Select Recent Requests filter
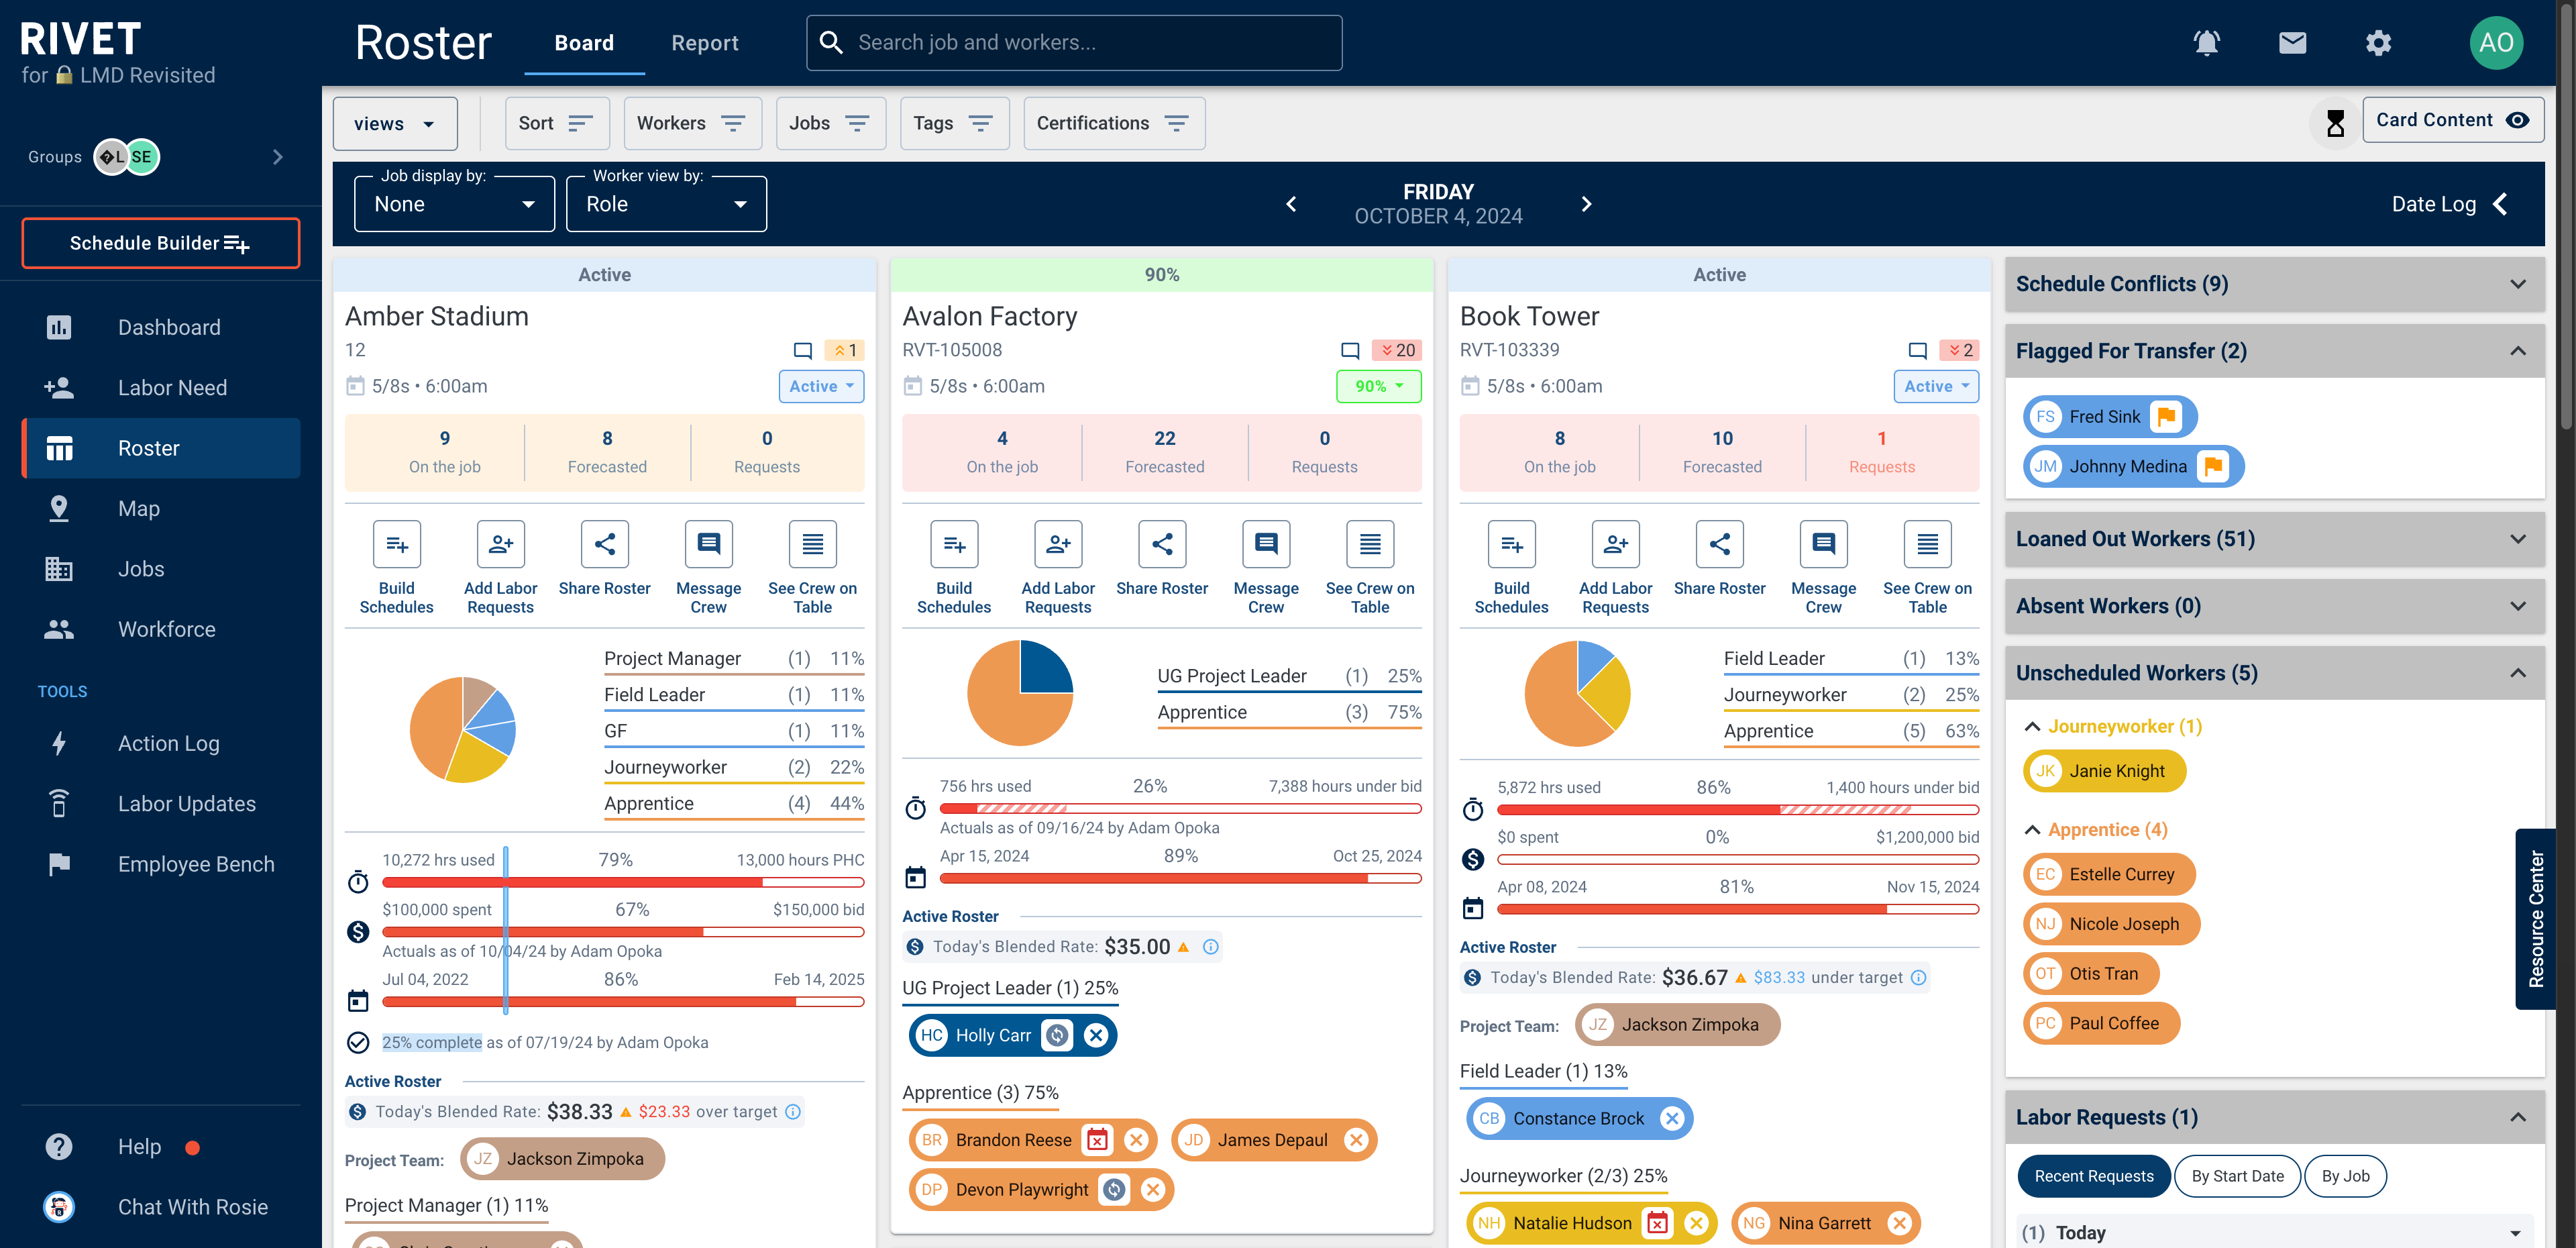Screen dimensions: 2576x1248 2093,1176
